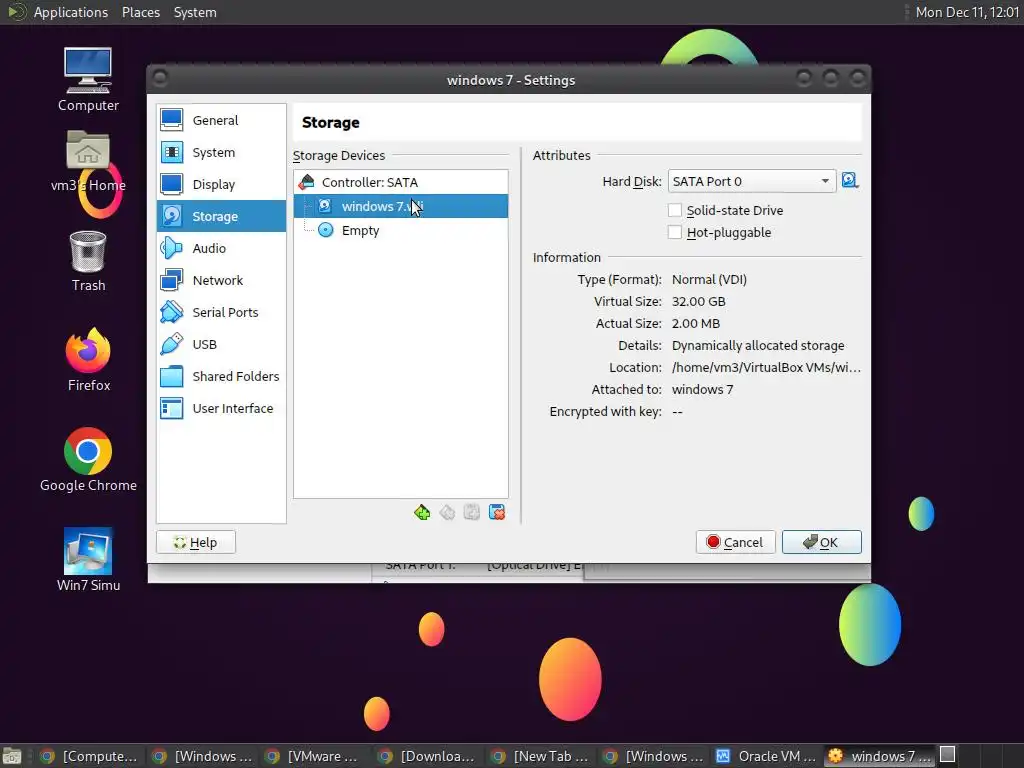
Task: Switch to the [Downloa... taskbar window
Action: coord(426,756)
